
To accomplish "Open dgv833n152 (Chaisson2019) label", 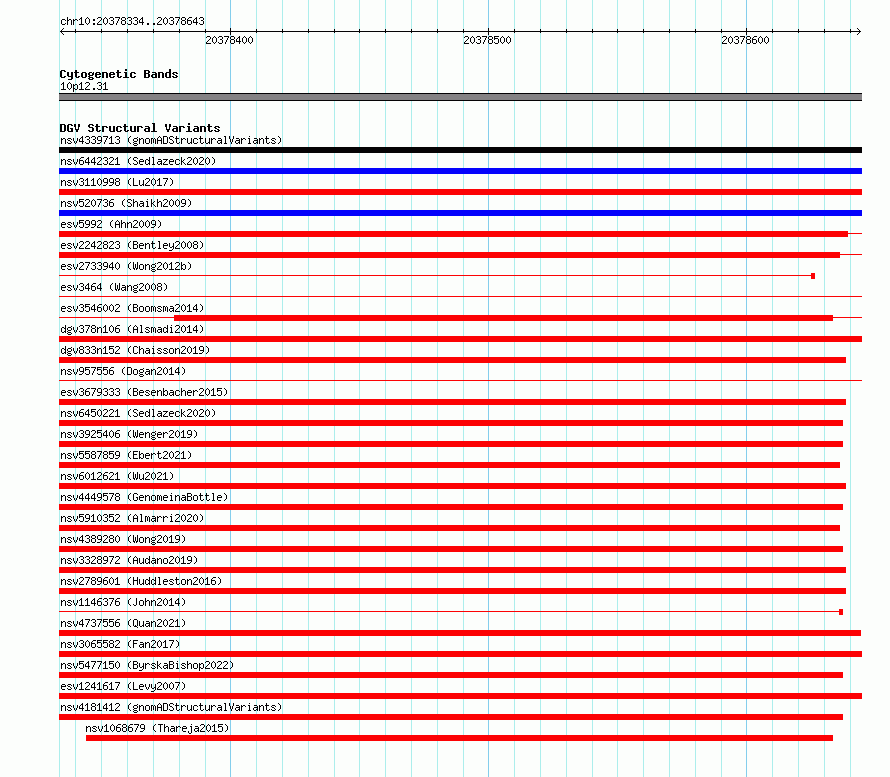I will (135, 350).
